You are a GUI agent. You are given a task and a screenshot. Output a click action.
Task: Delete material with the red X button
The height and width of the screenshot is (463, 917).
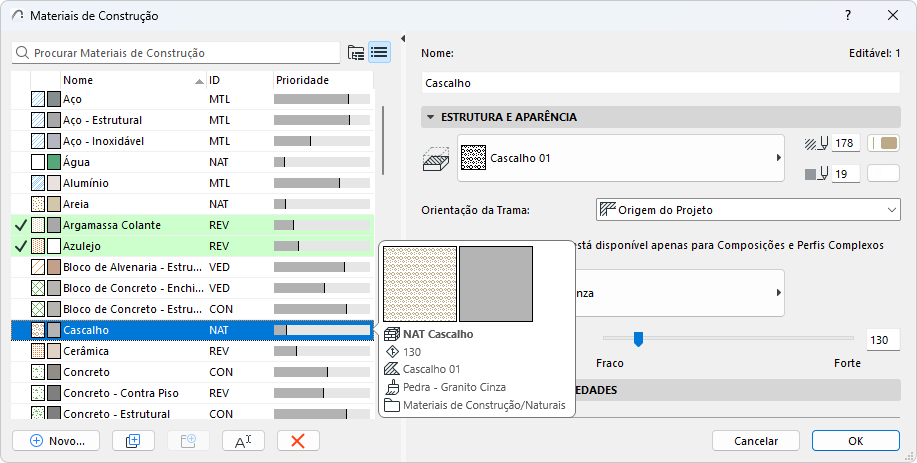(298, 441)
